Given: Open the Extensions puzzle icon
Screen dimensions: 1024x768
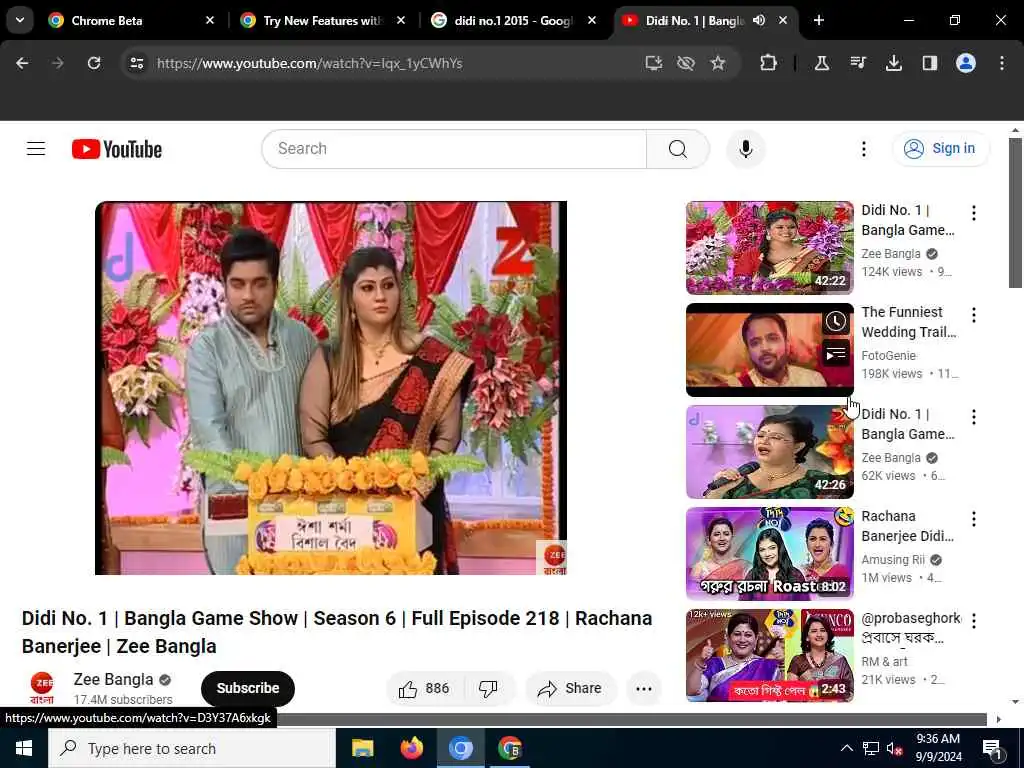Looking at the screenshot, I should coord(768,63).
